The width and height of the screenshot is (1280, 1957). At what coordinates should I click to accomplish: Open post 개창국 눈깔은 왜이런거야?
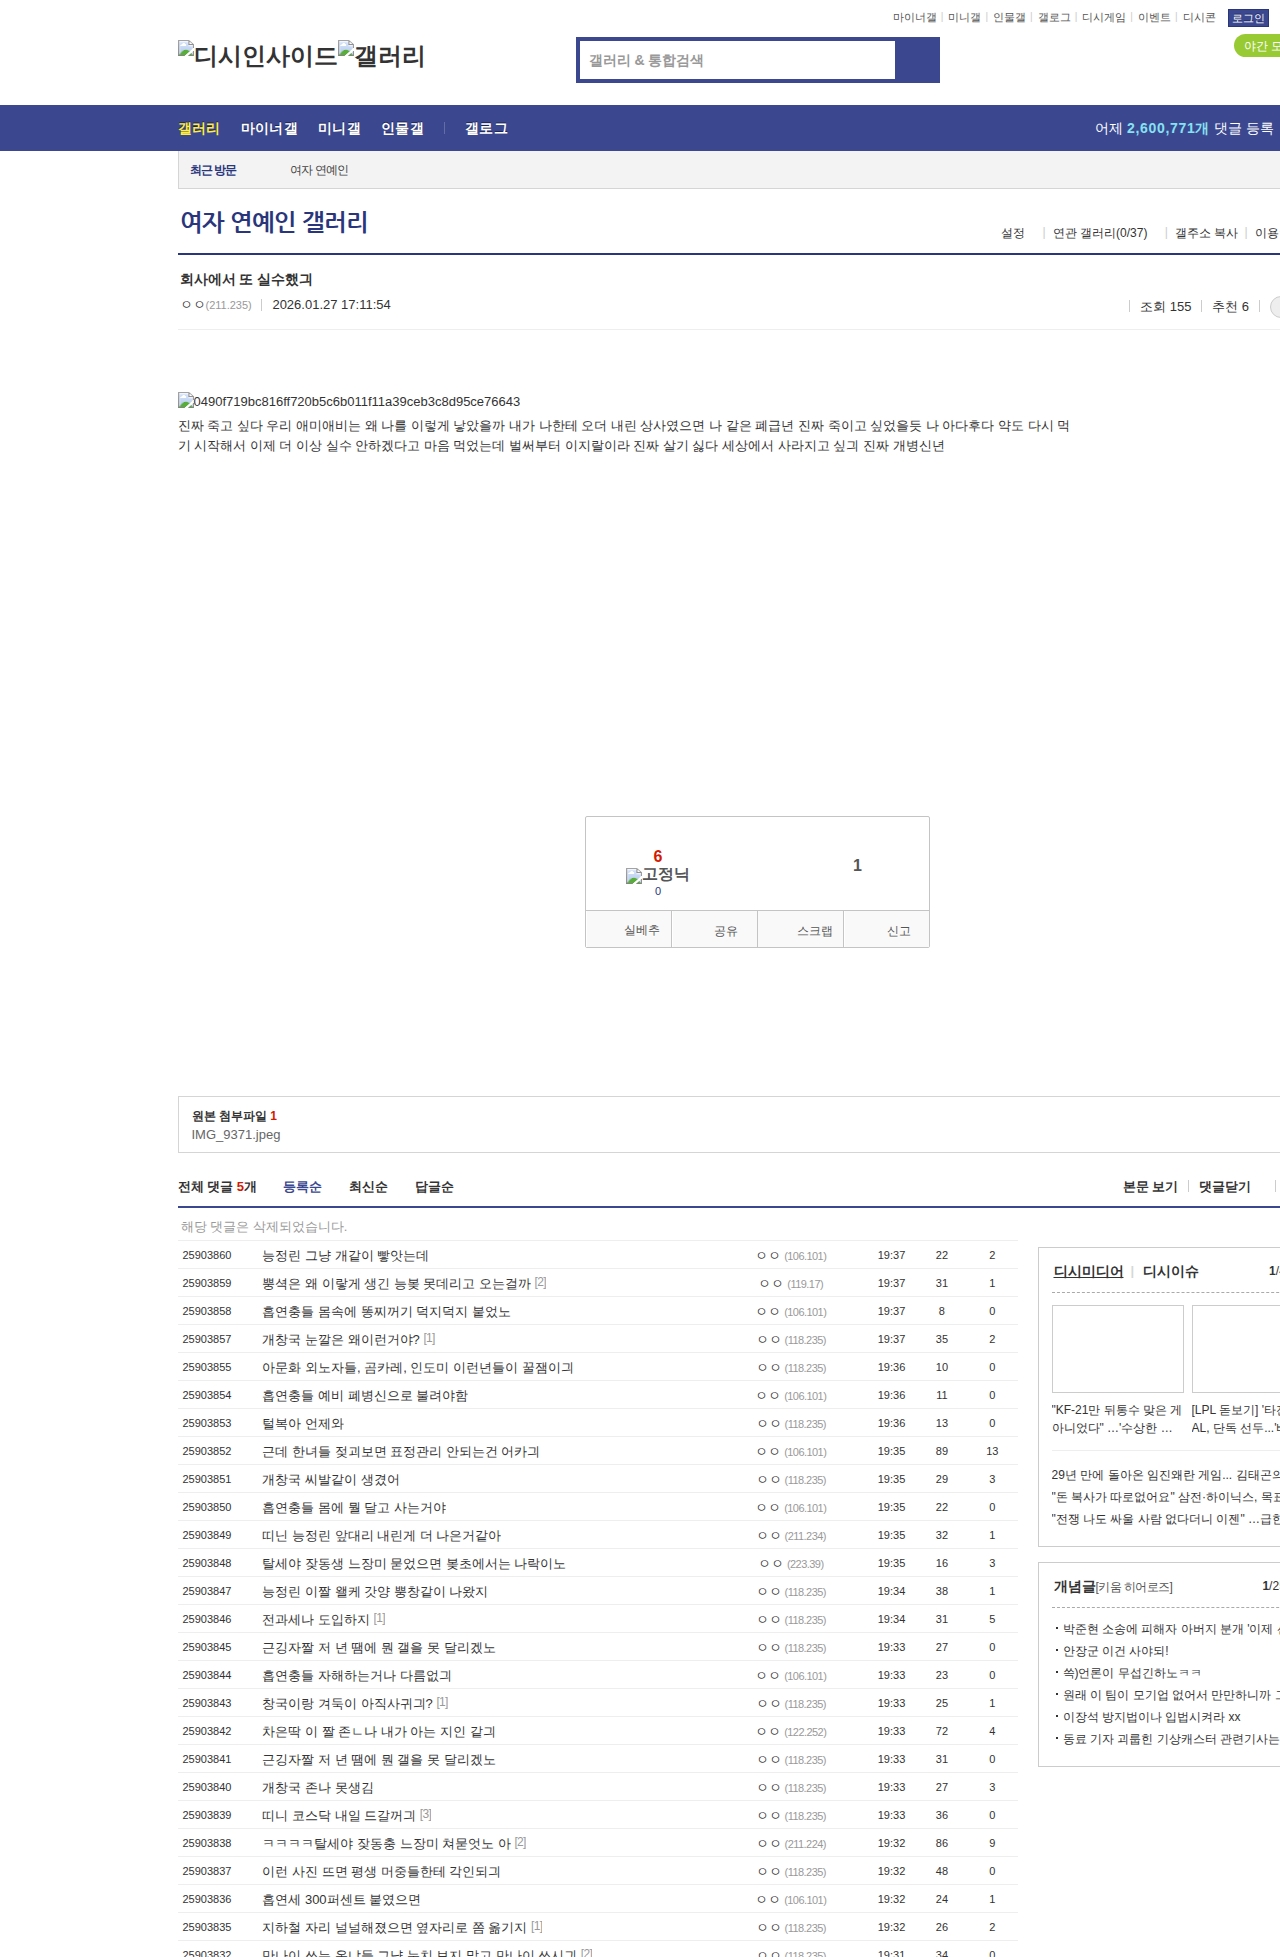pyautogui.click(x=341, y=1340)
